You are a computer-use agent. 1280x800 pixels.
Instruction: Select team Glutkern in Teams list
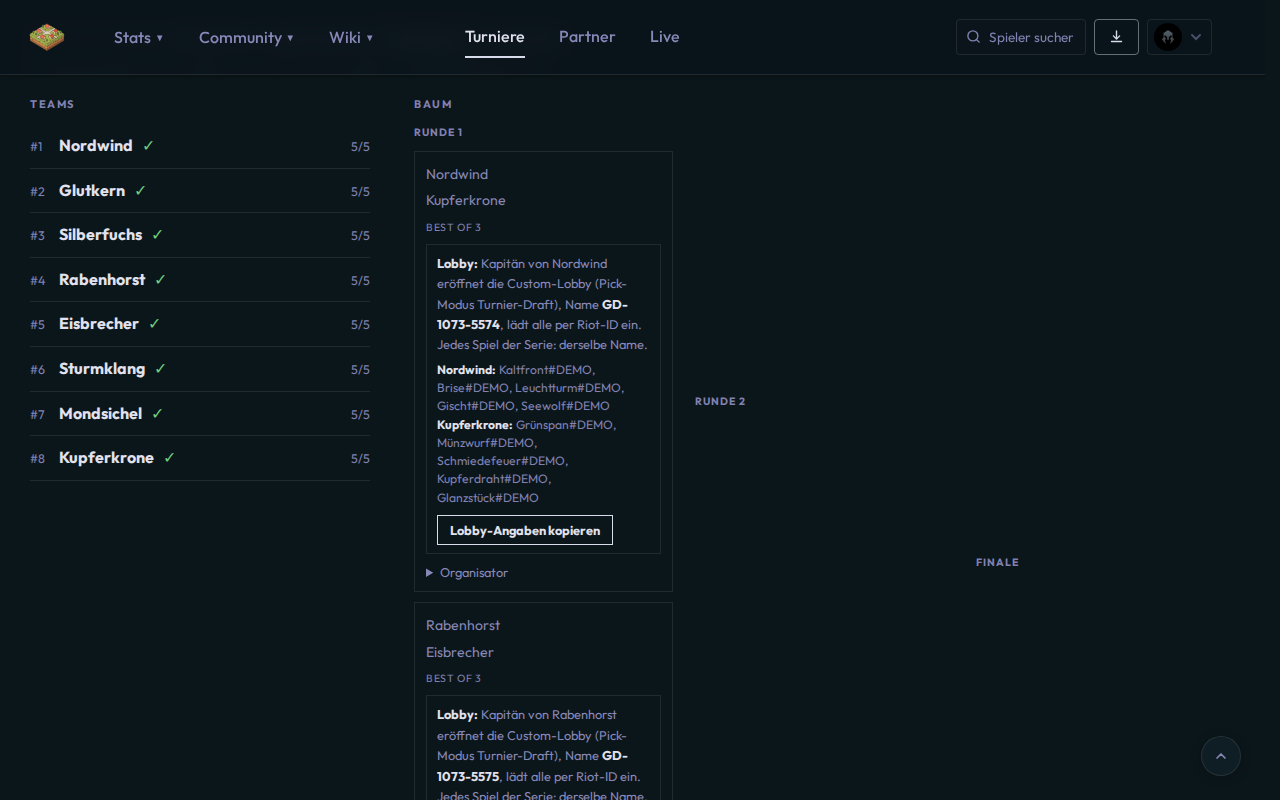[x=200, y=191]
